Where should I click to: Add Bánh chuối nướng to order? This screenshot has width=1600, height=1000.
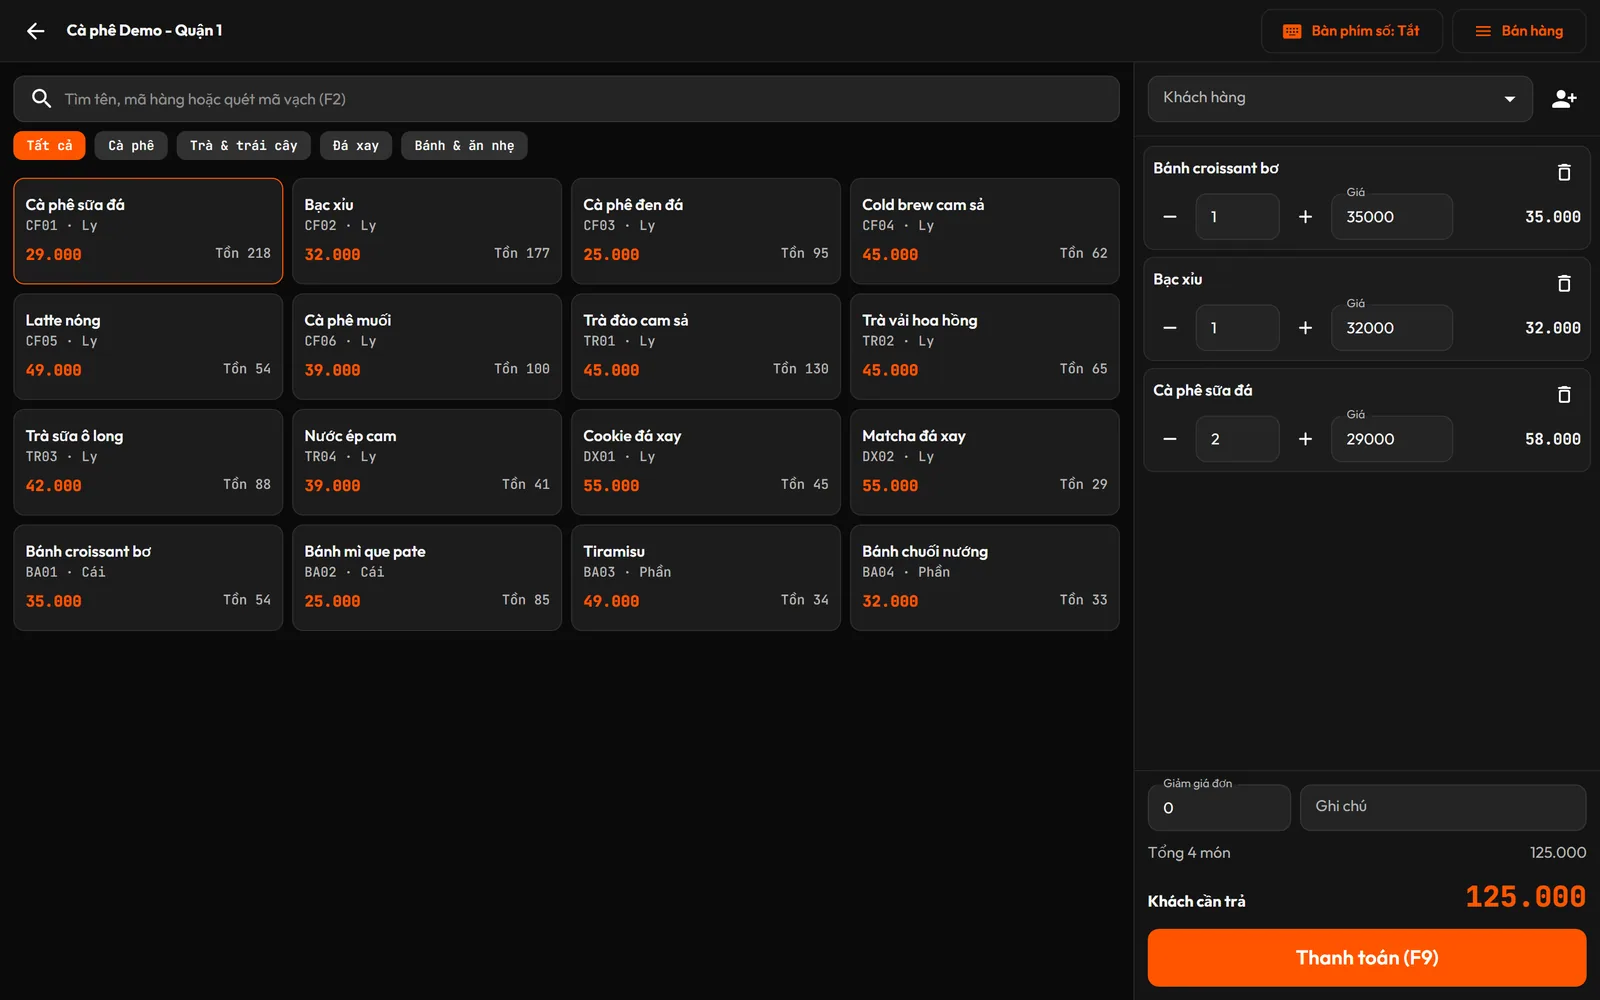(x=985, y=578)
